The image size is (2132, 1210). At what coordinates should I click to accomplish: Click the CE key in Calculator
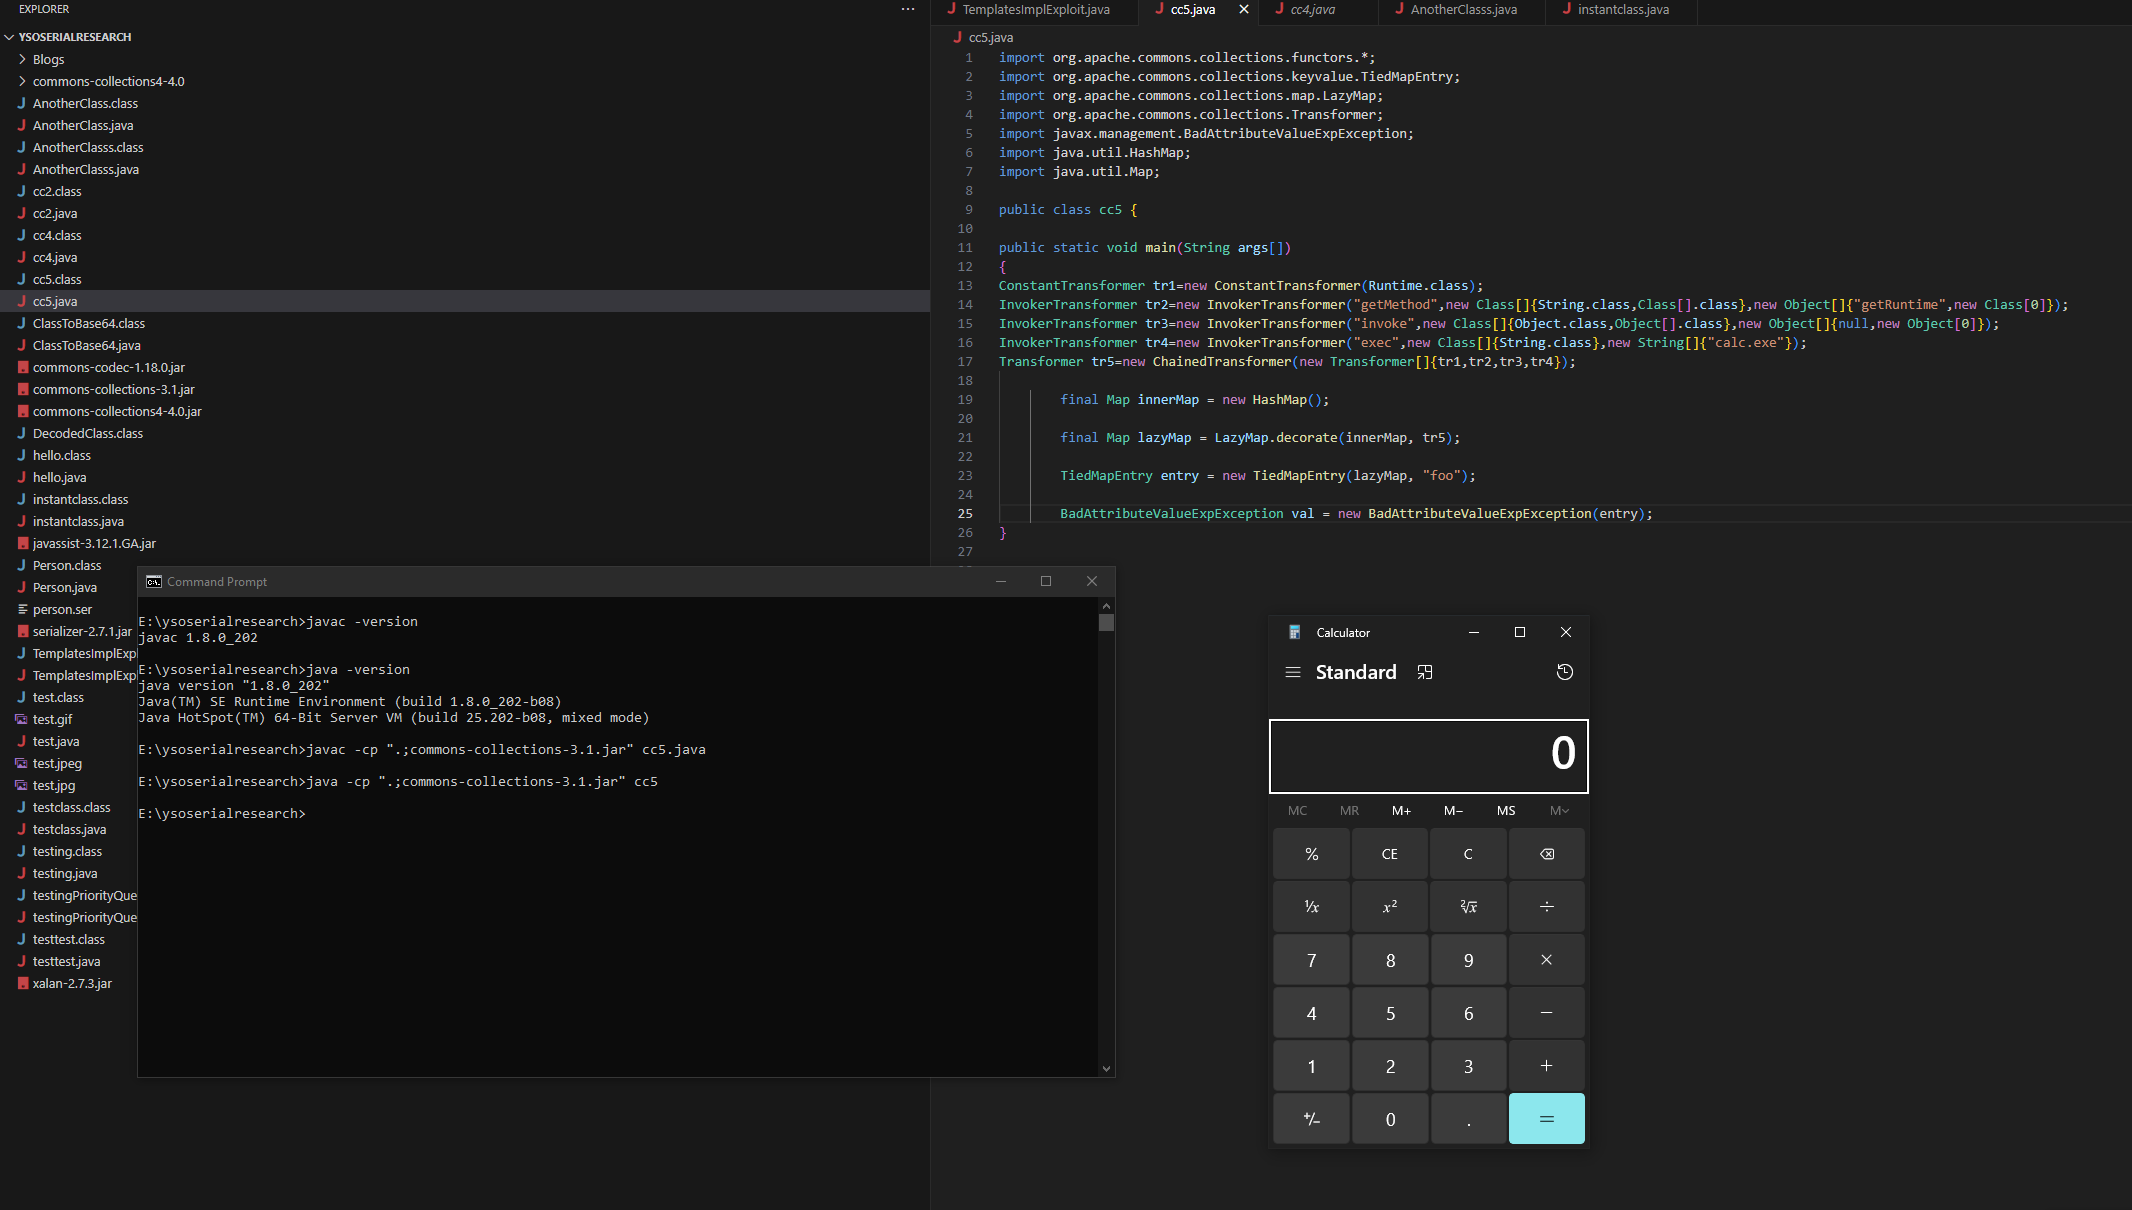(1390, 854)
